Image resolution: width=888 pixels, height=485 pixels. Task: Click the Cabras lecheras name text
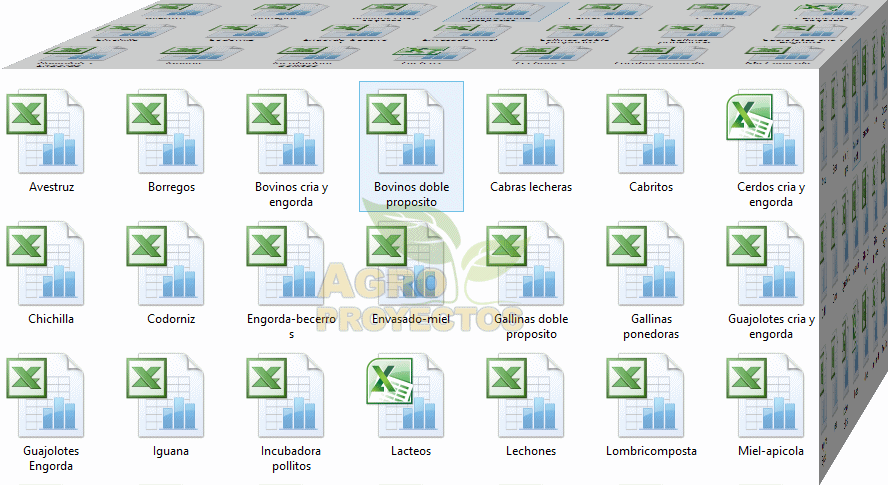531,187
